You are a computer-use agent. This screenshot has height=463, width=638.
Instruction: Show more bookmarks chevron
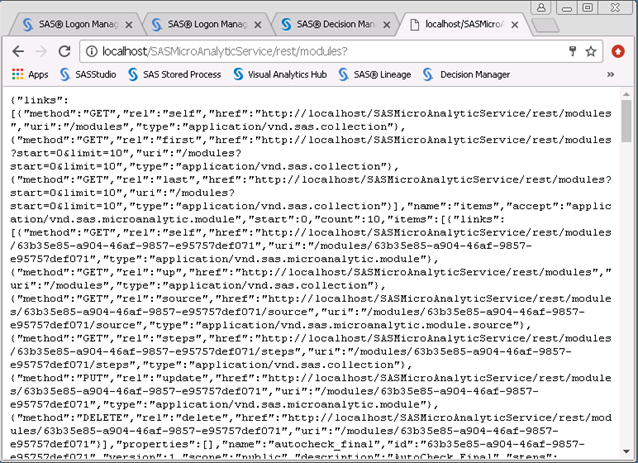click(610, 74)
